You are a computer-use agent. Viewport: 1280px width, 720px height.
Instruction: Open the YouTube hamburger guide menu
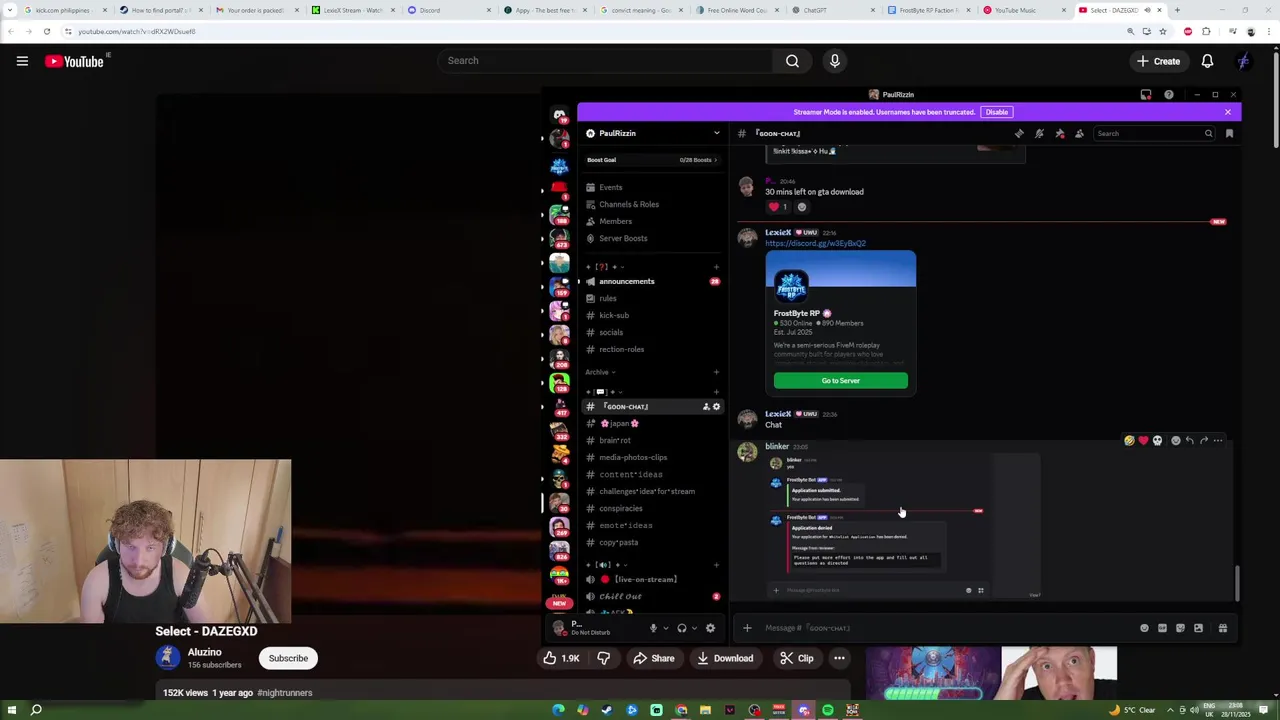tap(22, 61)
